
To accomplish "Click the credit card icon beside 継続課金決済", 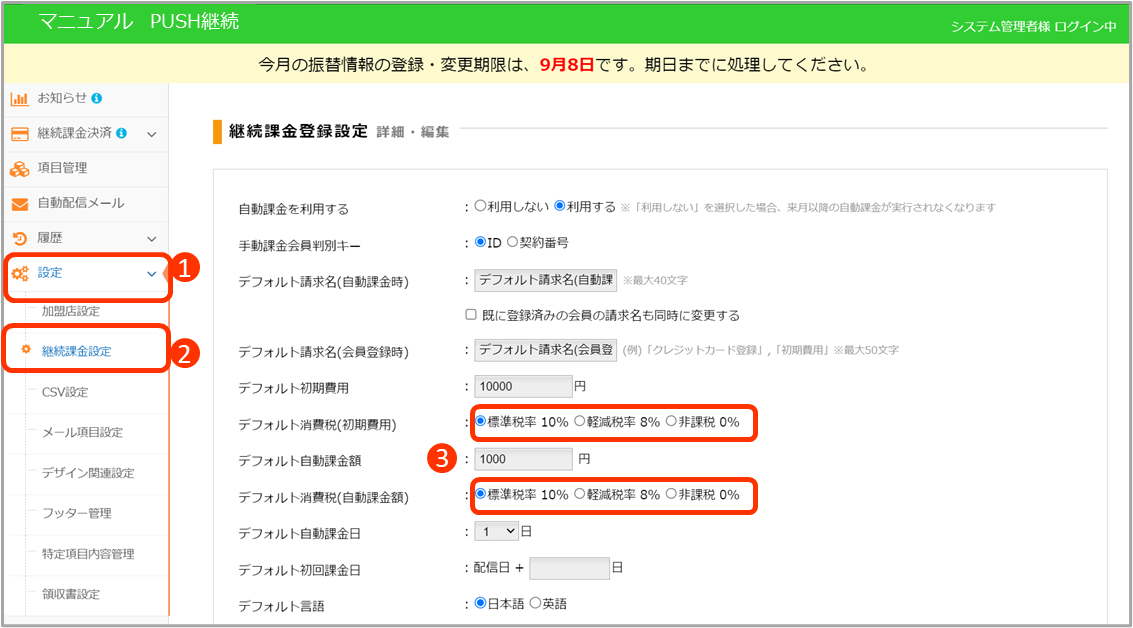I will (19, 134).
